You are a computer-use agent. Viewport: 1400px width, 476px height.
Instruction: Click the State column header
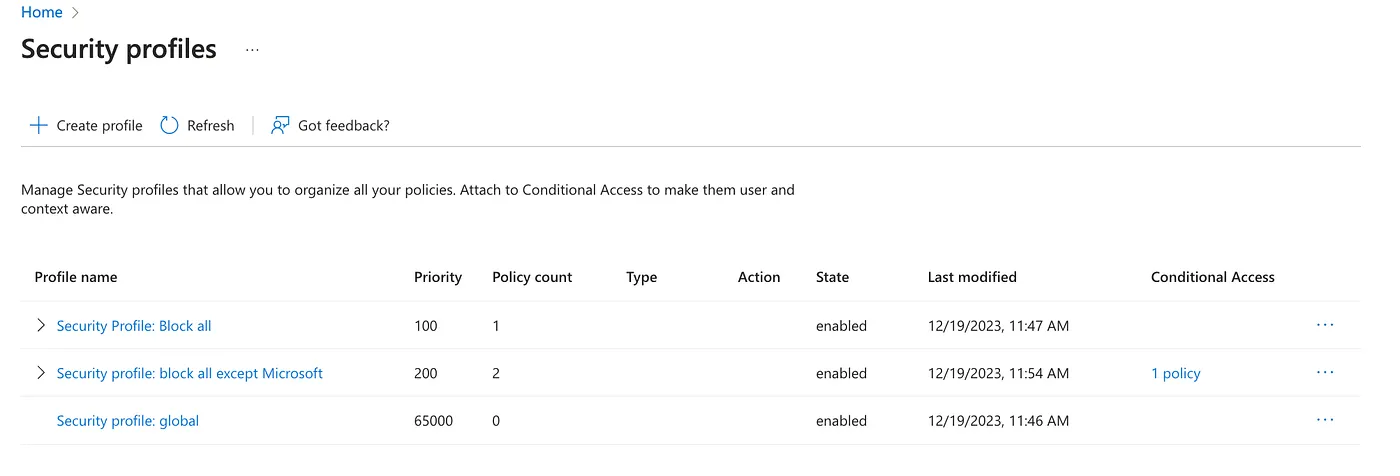pyautogui.click(x=832, y=277)
